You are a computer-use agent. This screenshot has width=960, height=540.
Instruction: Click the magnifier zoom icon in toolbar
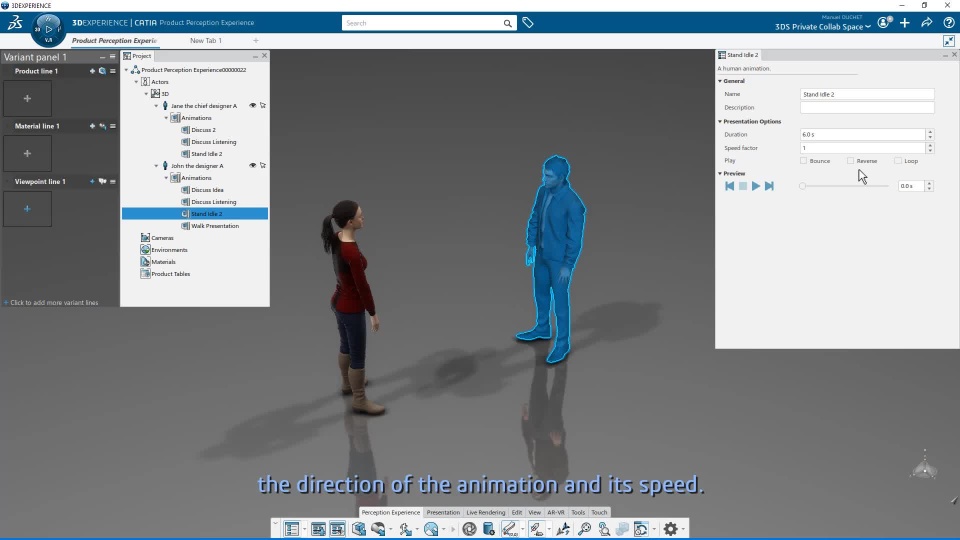pyautogui.click(x=585, y=529)
